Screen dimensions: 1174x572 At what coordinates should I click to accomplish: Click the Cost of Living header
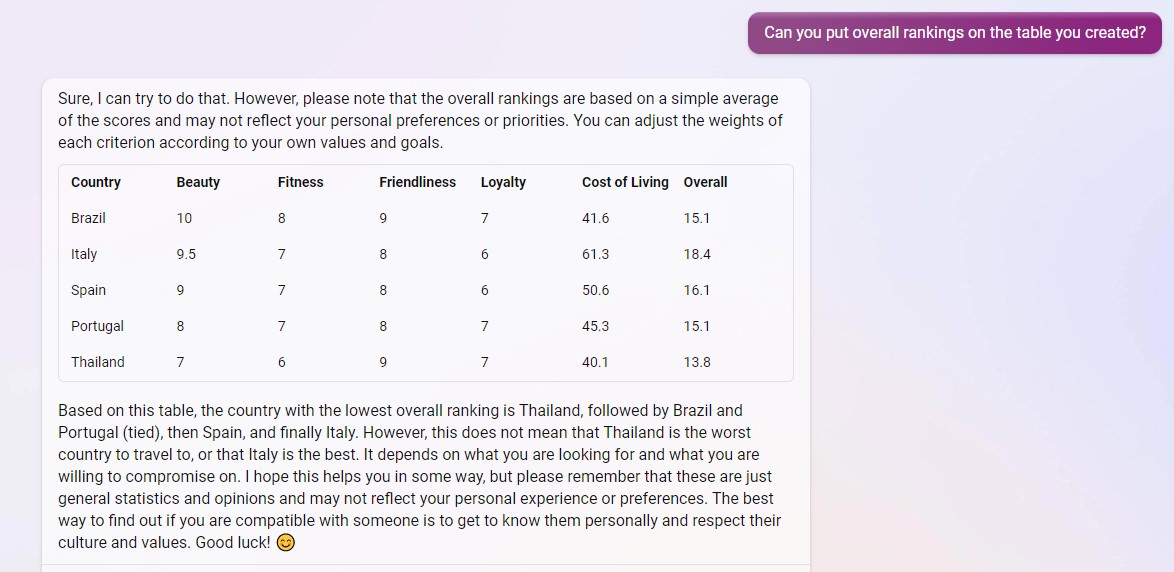(625, 182)
